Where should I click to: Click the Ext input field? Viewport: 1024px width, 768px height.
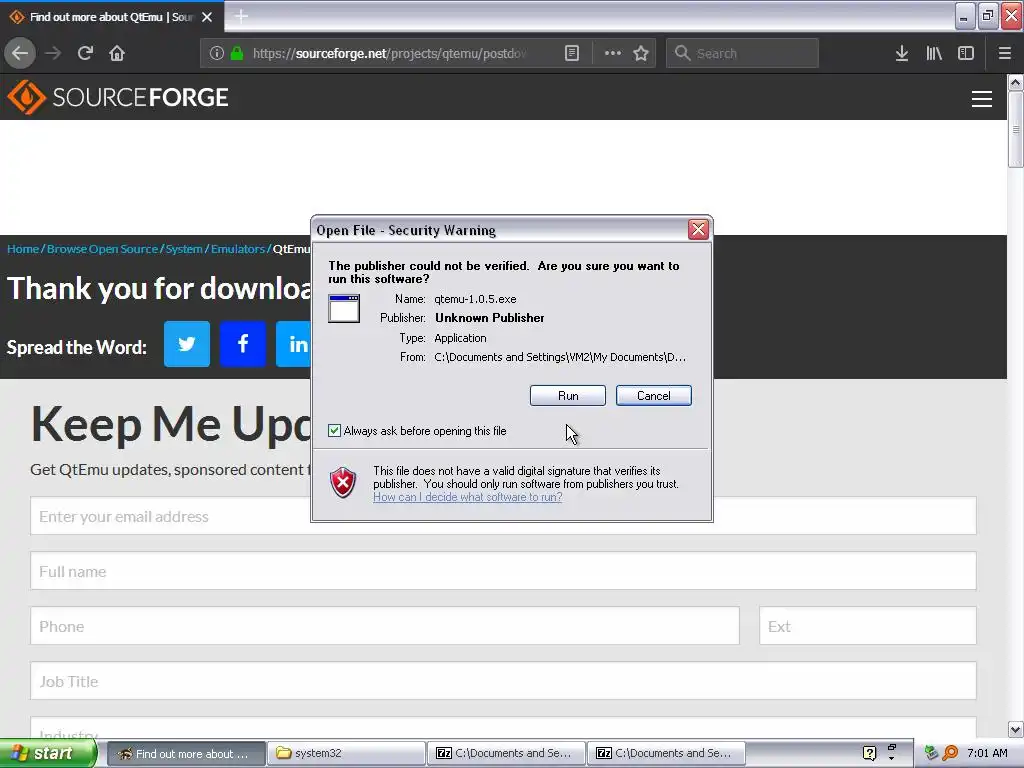pos(868,626)
